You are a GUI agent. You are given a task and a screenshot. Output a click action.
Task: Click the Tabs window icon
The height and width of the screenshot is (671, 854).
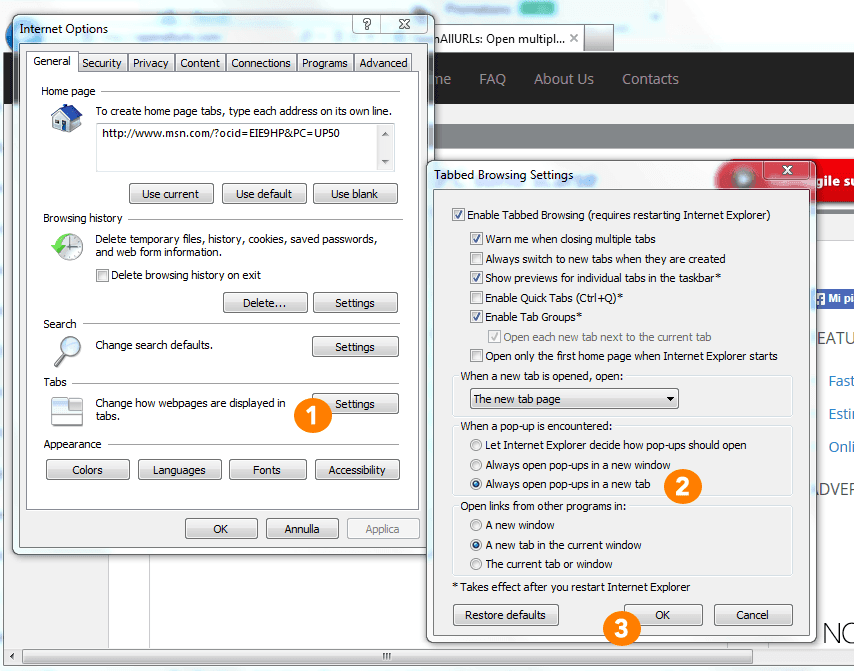click(67, 411)
